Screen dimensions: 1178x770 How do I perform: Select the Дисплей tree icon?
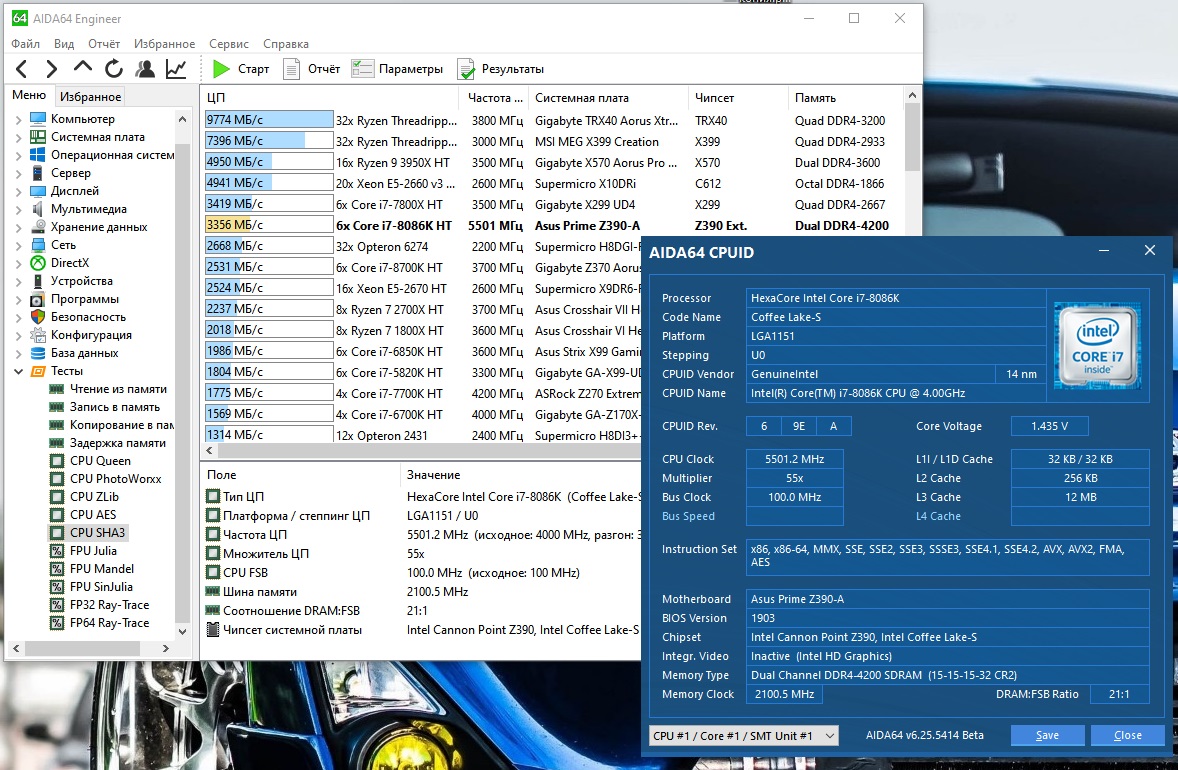click(x=38, y=191)
